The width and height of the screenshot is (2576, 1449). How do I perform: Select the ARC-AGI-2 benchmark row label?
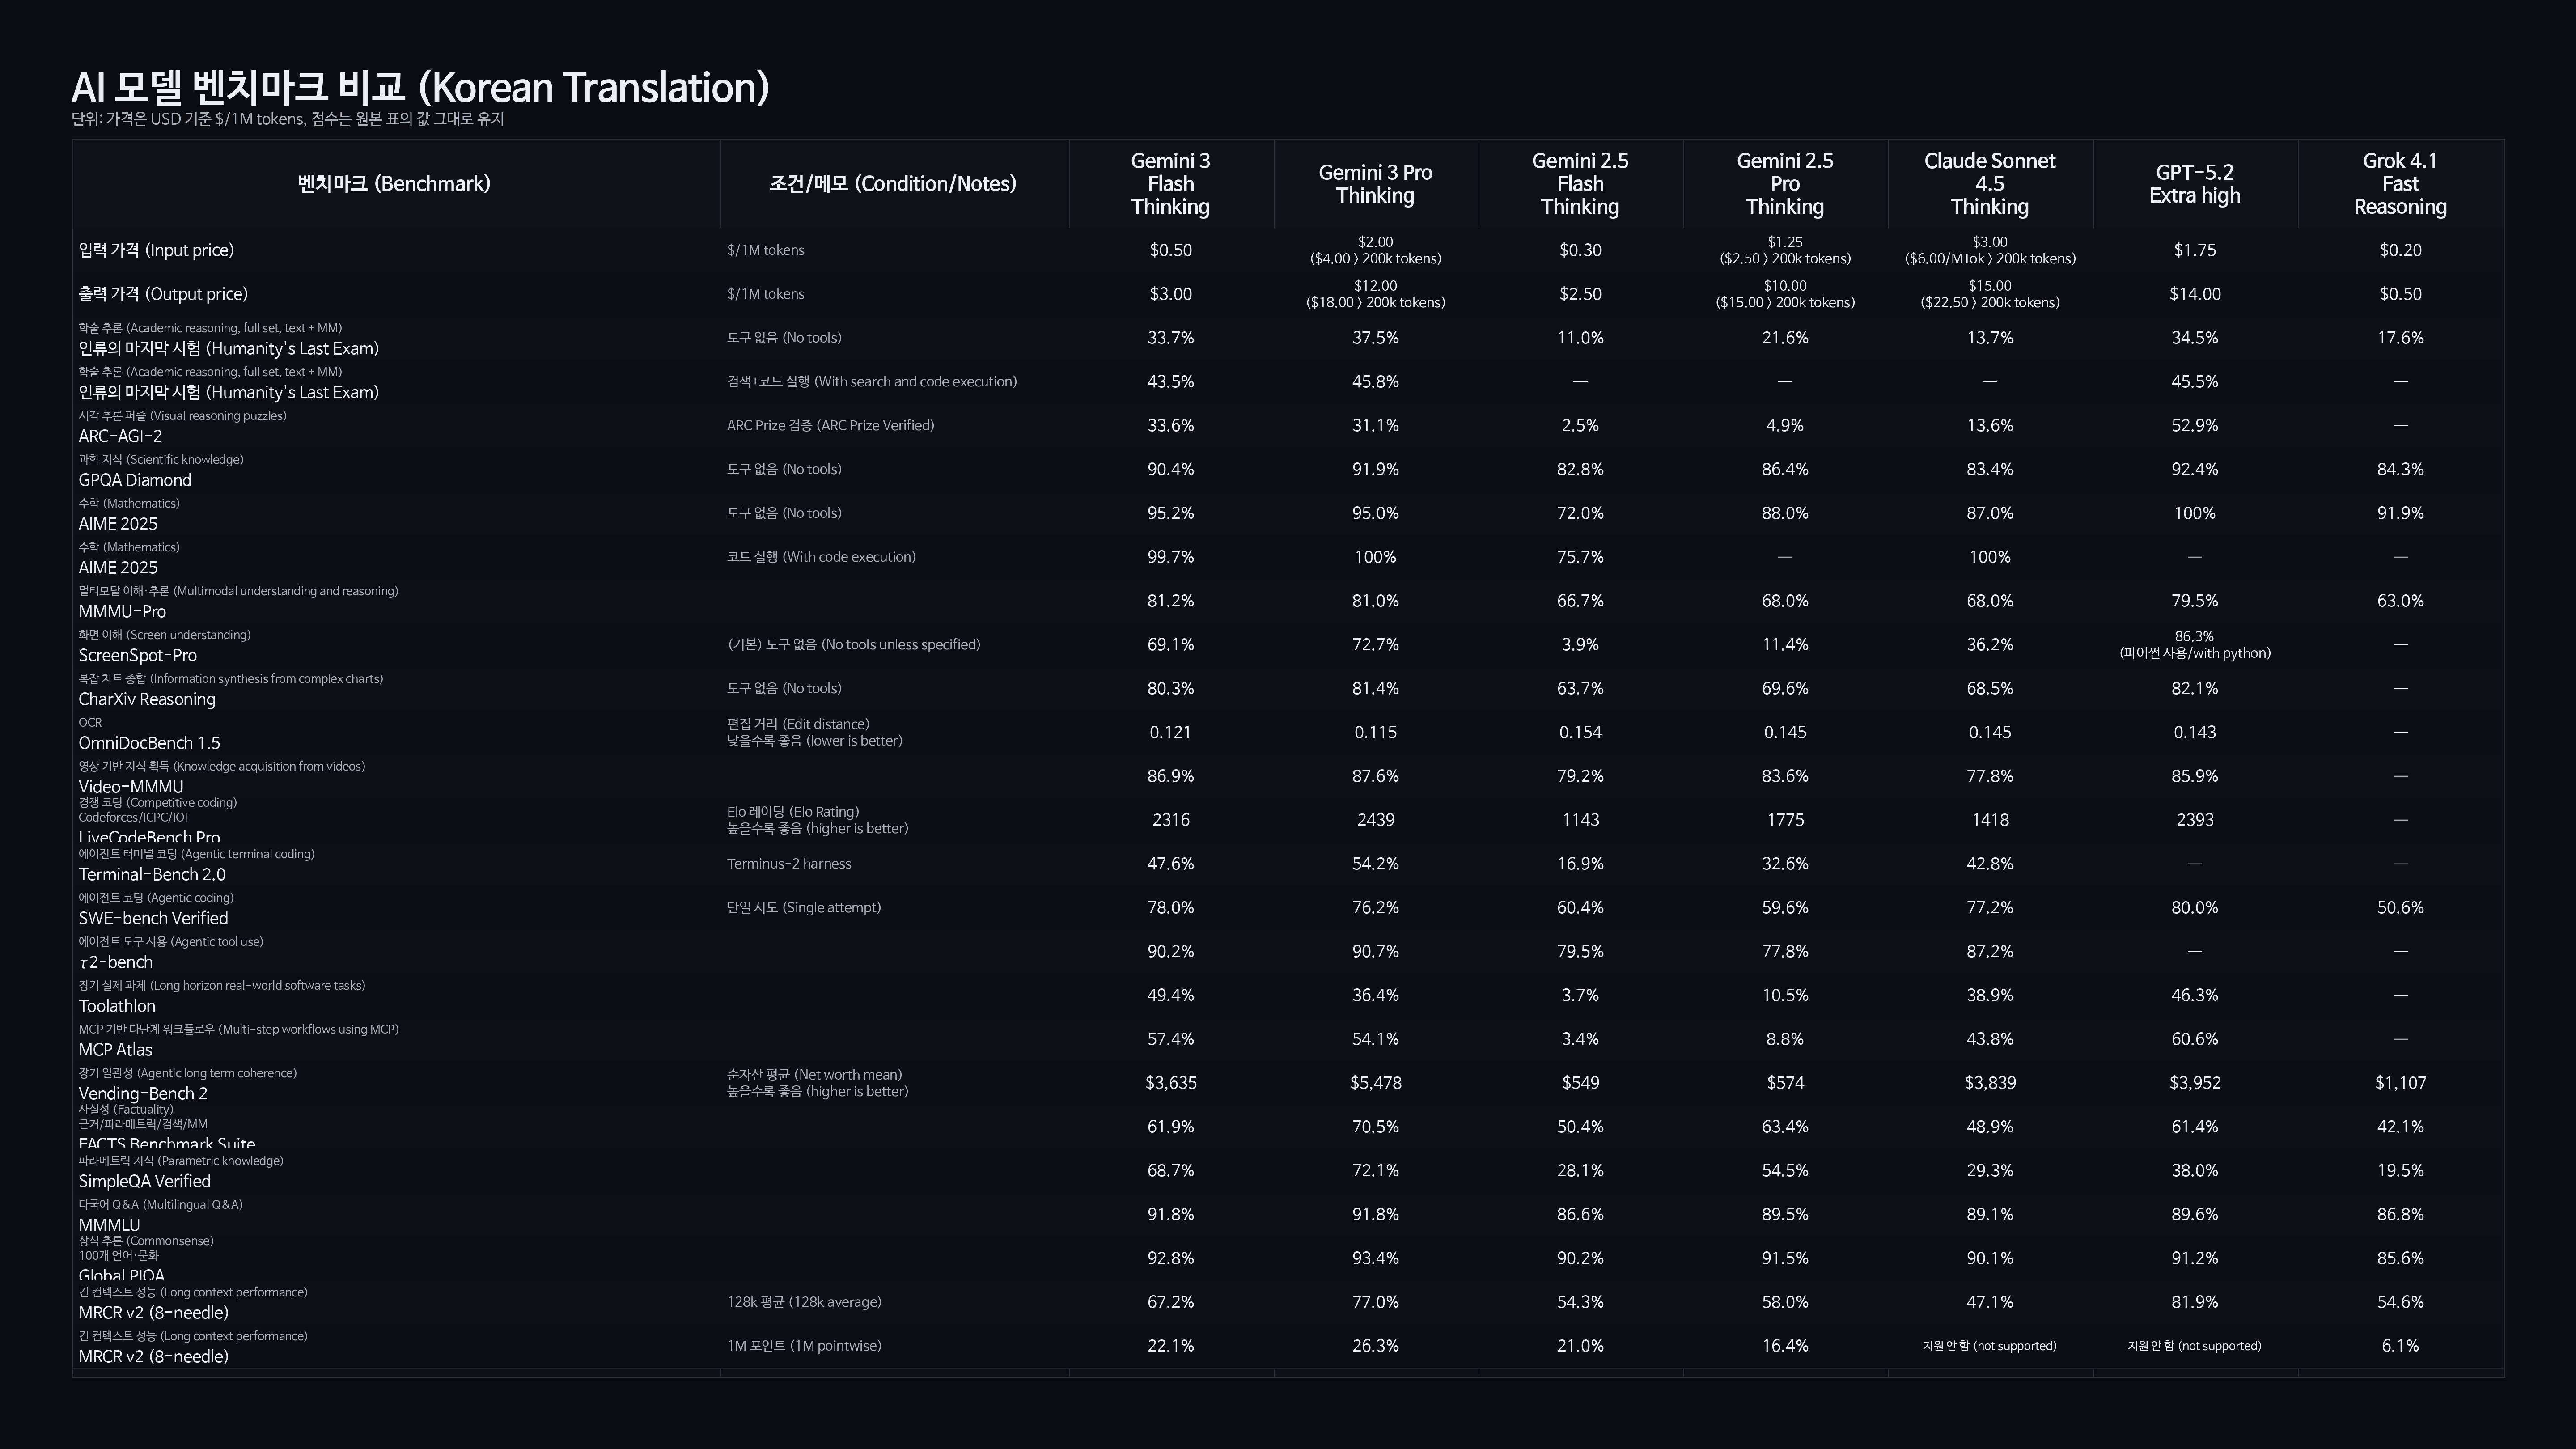coord(120,436)
